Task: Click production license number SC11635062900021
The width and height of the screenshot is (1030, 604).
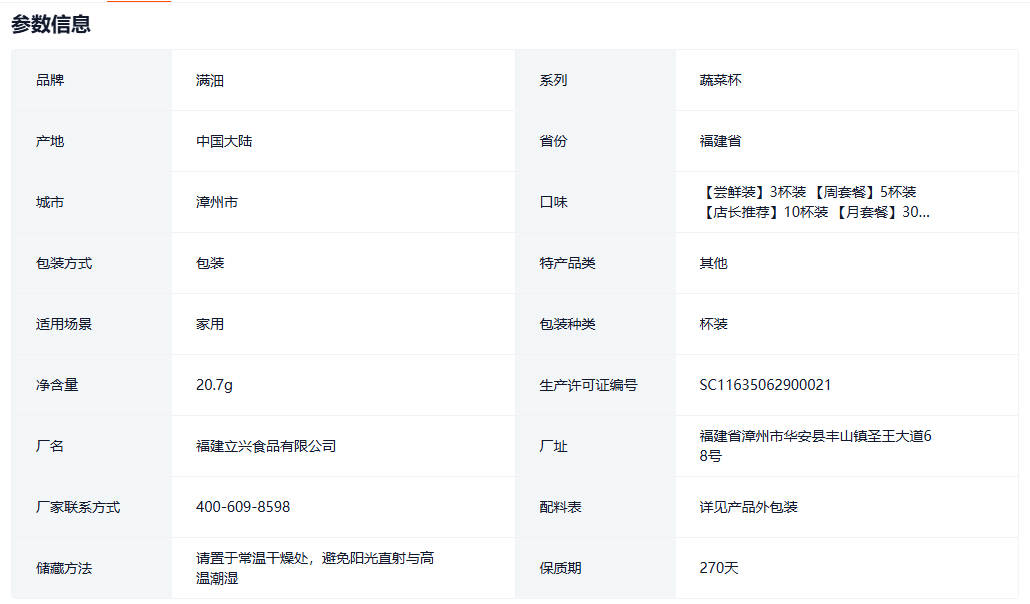Action: [765, 385]
